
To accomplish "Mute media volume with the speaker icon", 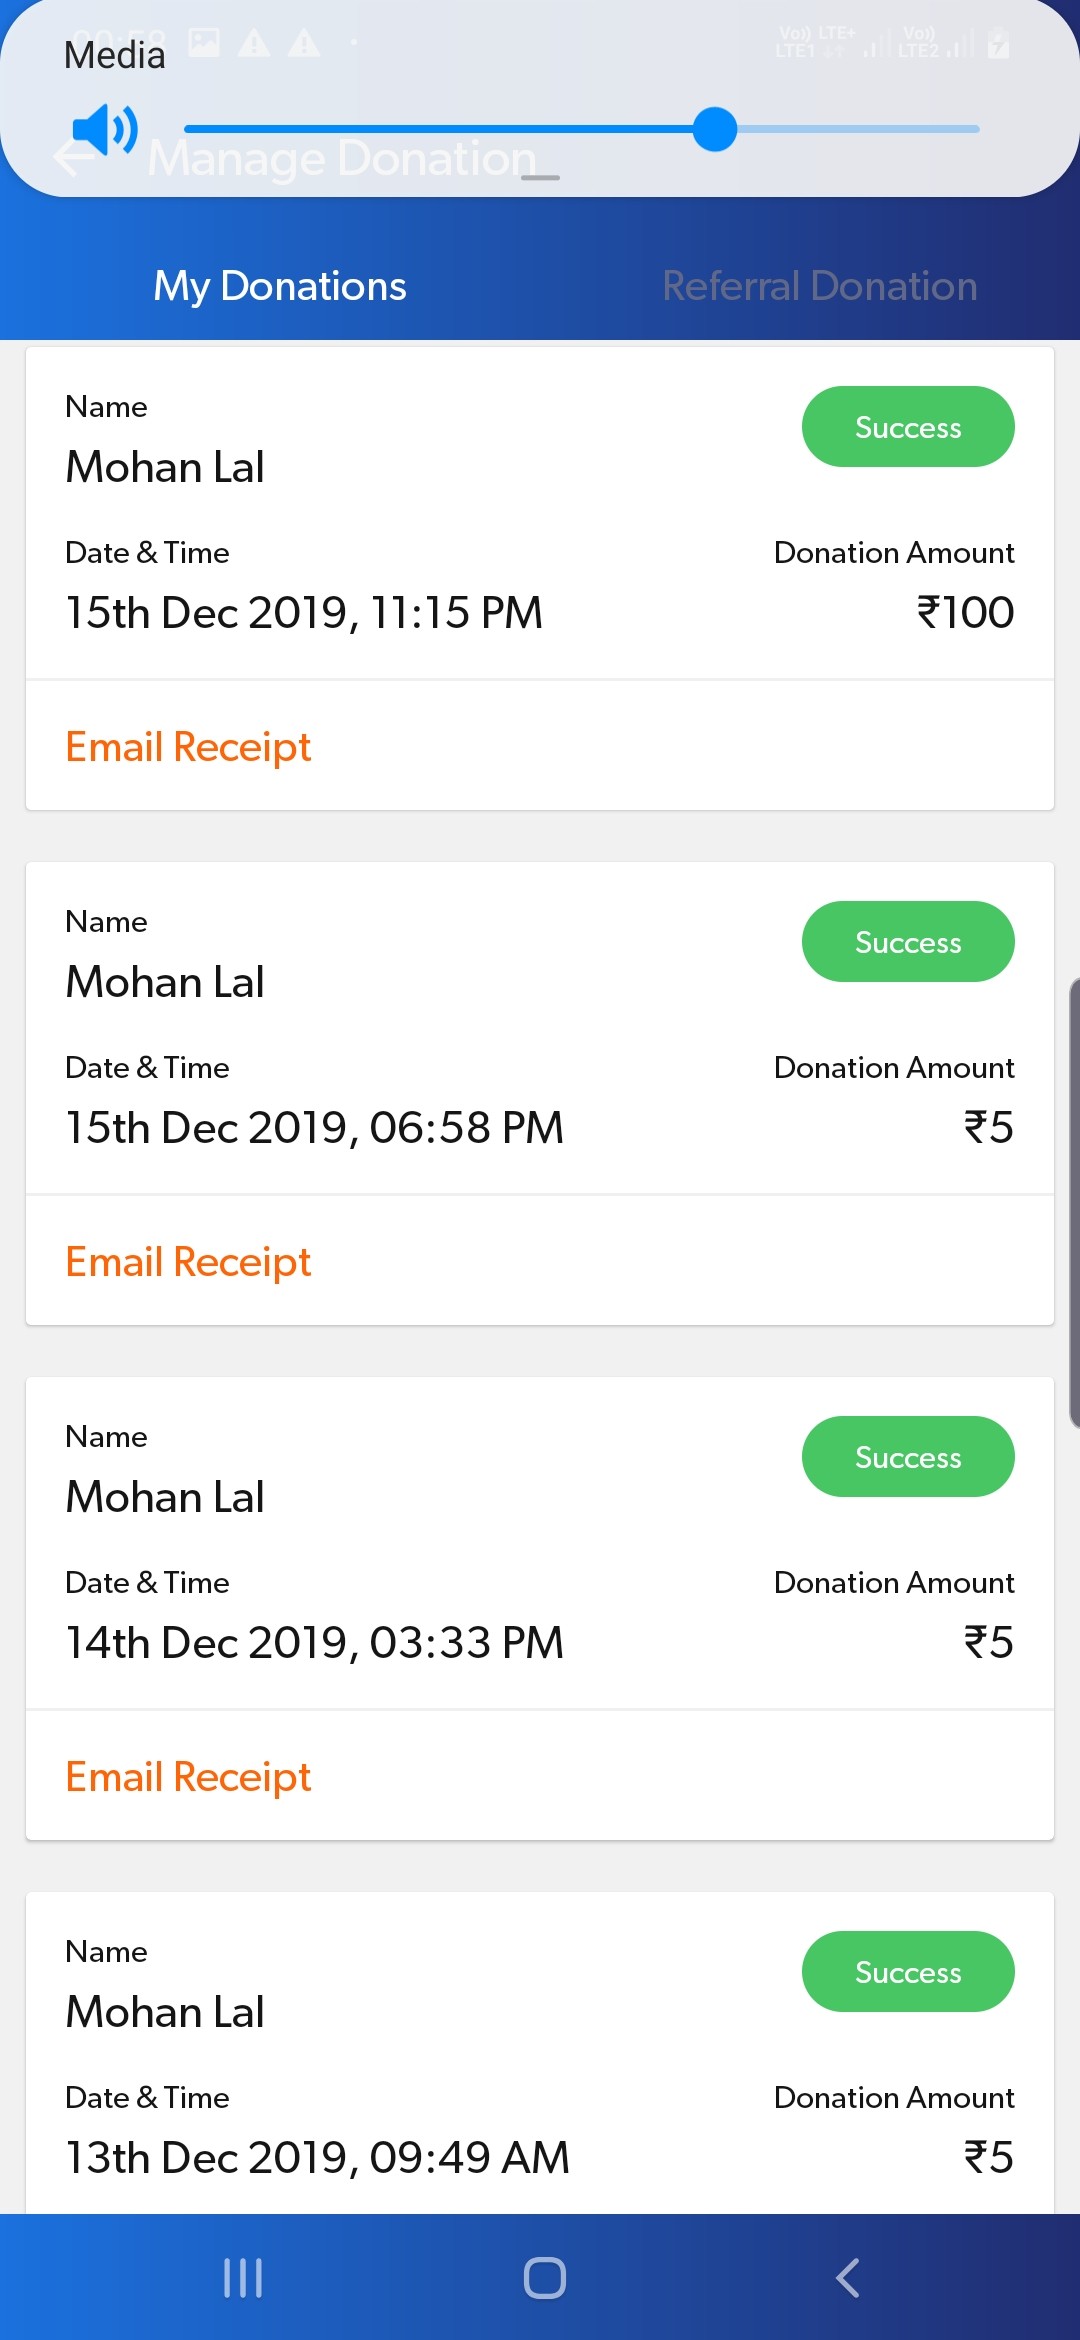I will pyautogui.click(x=105, y=130).
